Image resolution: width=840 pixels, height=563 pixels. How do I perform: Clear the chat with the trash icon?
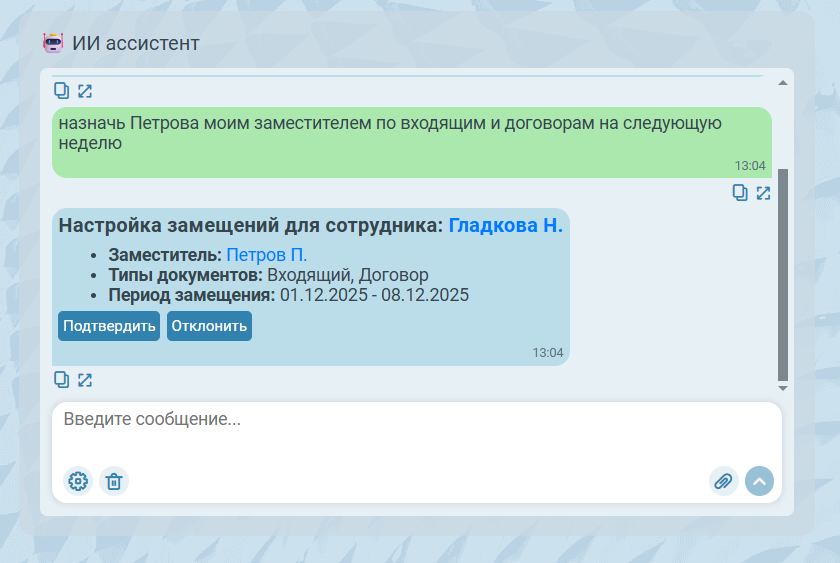click(114, 481)
